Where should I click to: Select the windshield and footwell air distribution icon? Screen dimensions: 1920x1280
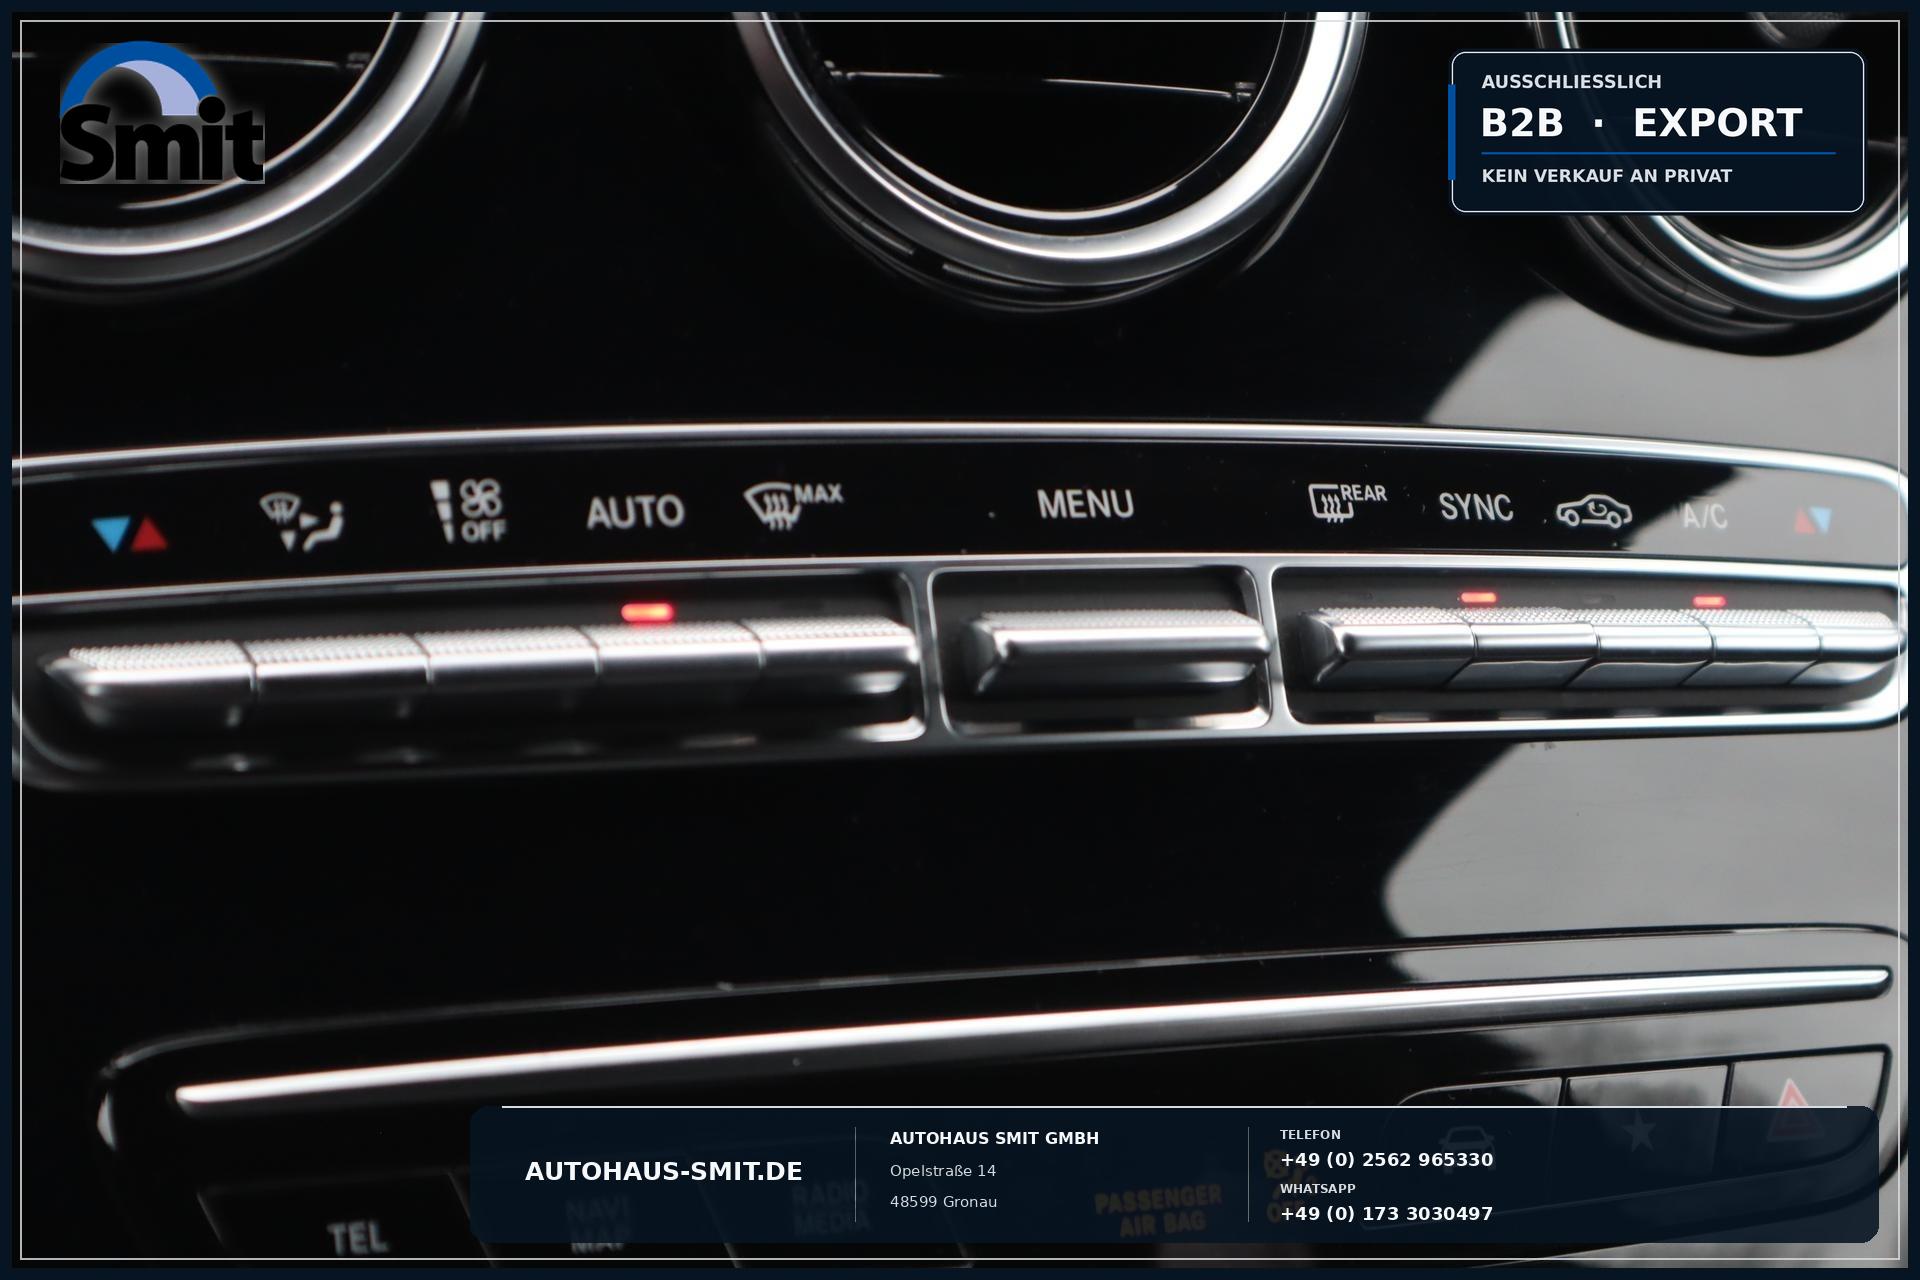point(302,523)
